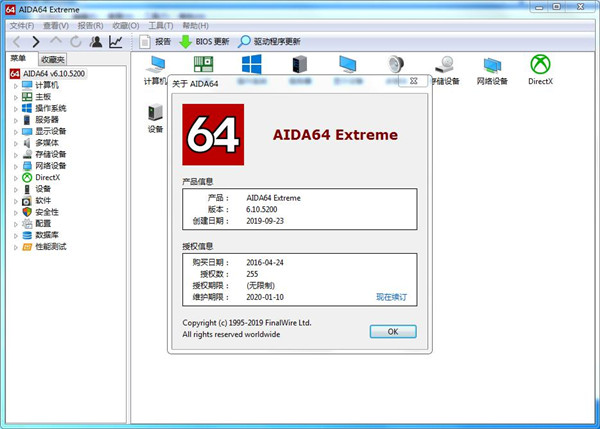This screenshot has width=600, height=429.
Task: Select 性能测试 in the sidebar tree
Action: pyautogui.click(x=50, y=246)
